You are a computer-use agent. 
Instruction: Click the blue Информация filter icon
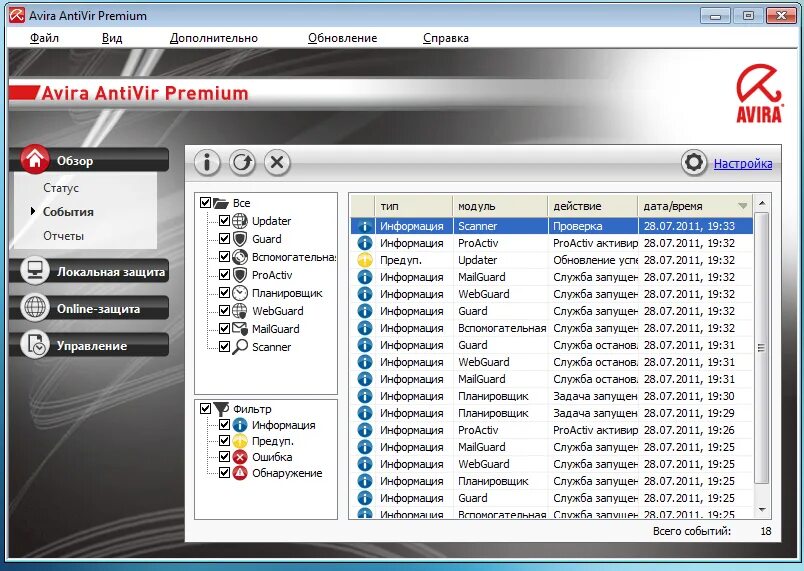(239, 425)
